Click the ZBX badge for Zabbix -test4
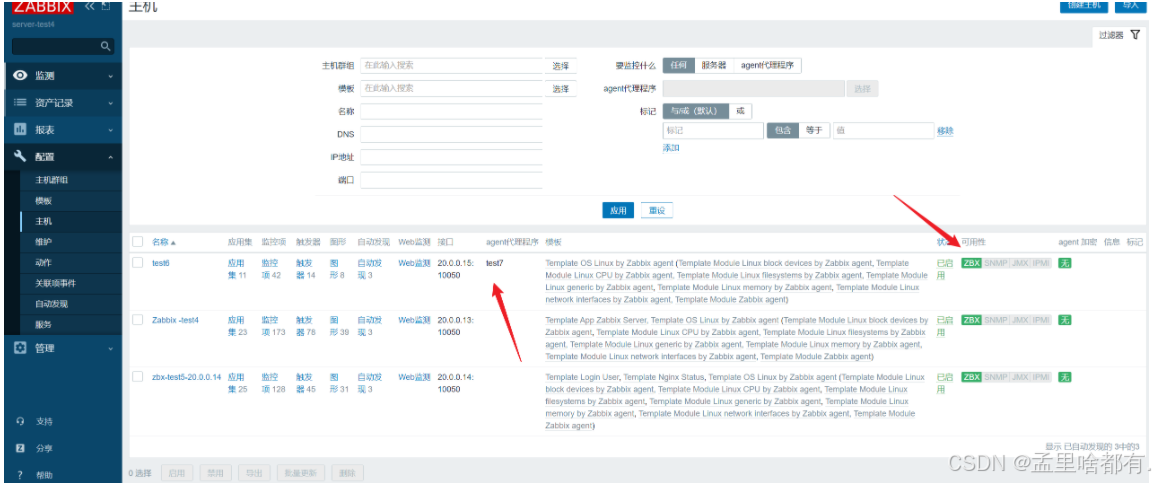 [x=972, y=320]
